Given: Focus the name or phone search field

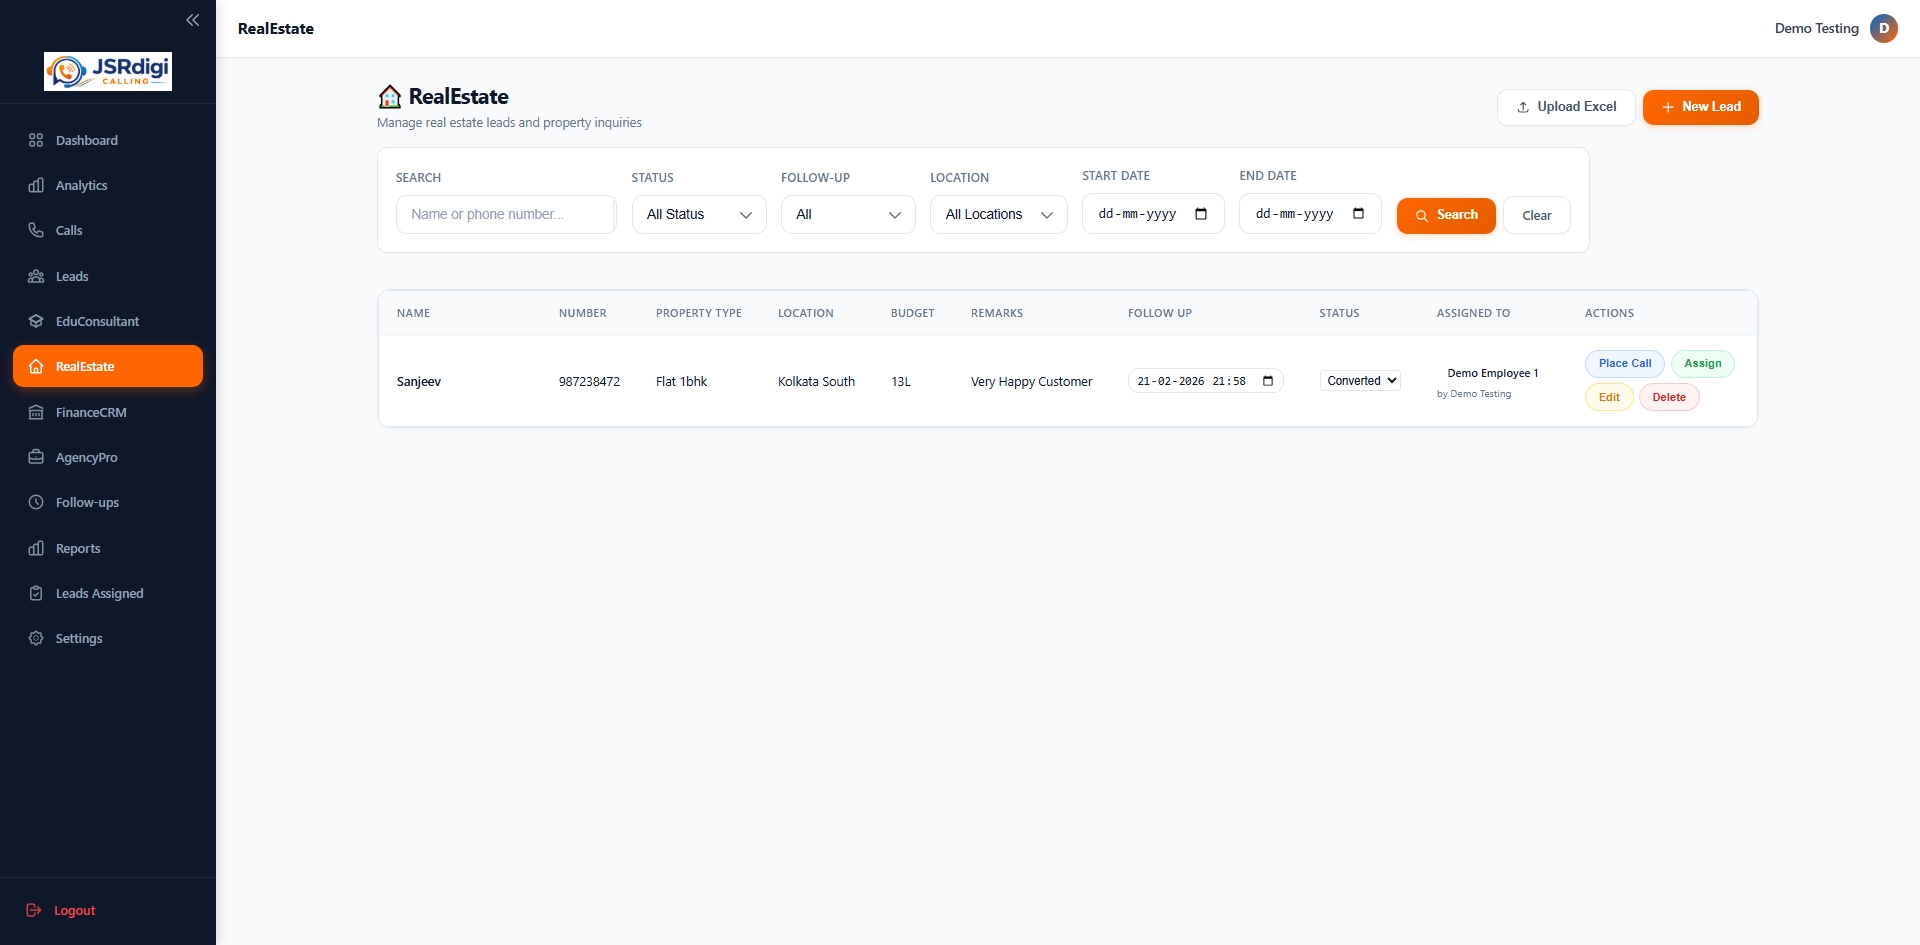Looking at the screenshot, I should tap(505, 215).
